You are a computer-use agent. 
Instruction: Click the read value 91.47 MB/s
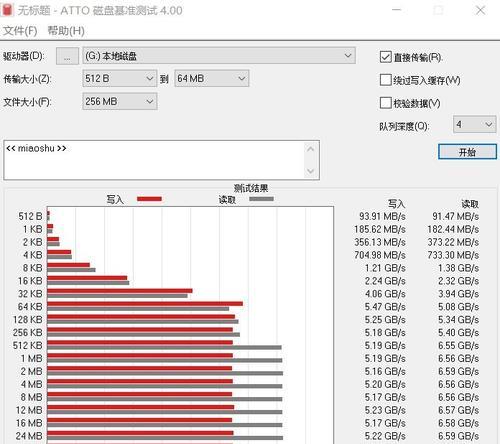tap(456, 216)
